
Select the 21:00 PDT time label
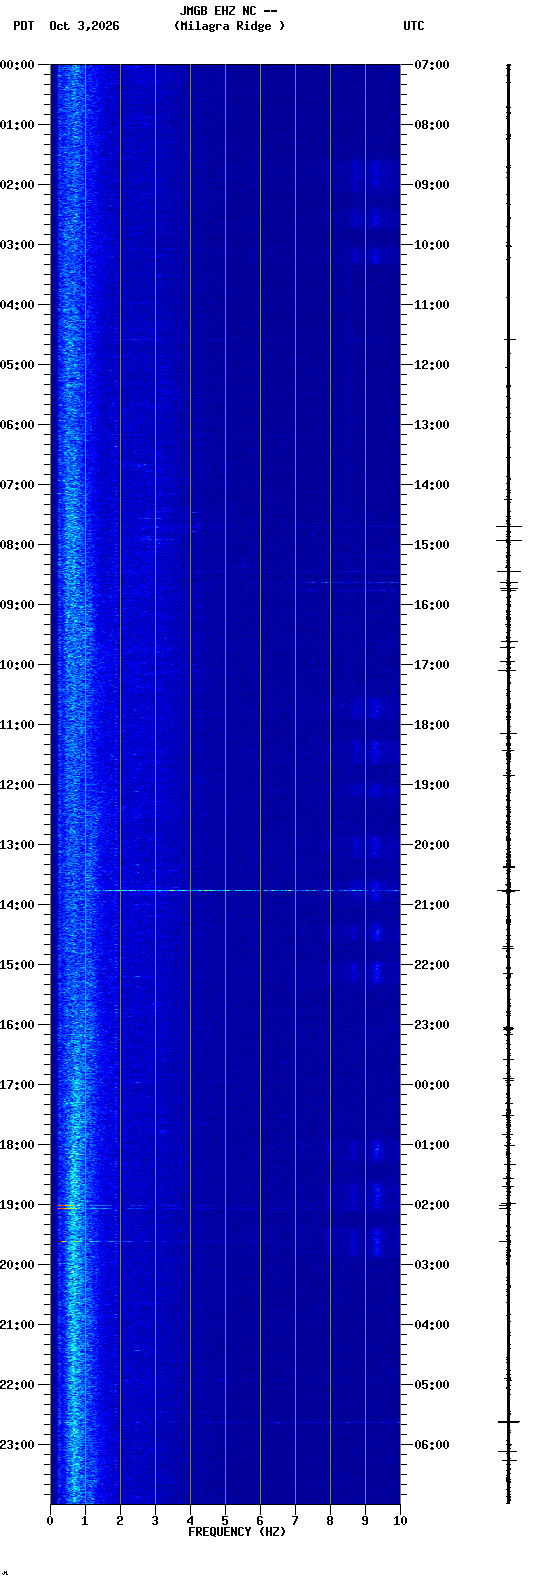pos(18,1325)
